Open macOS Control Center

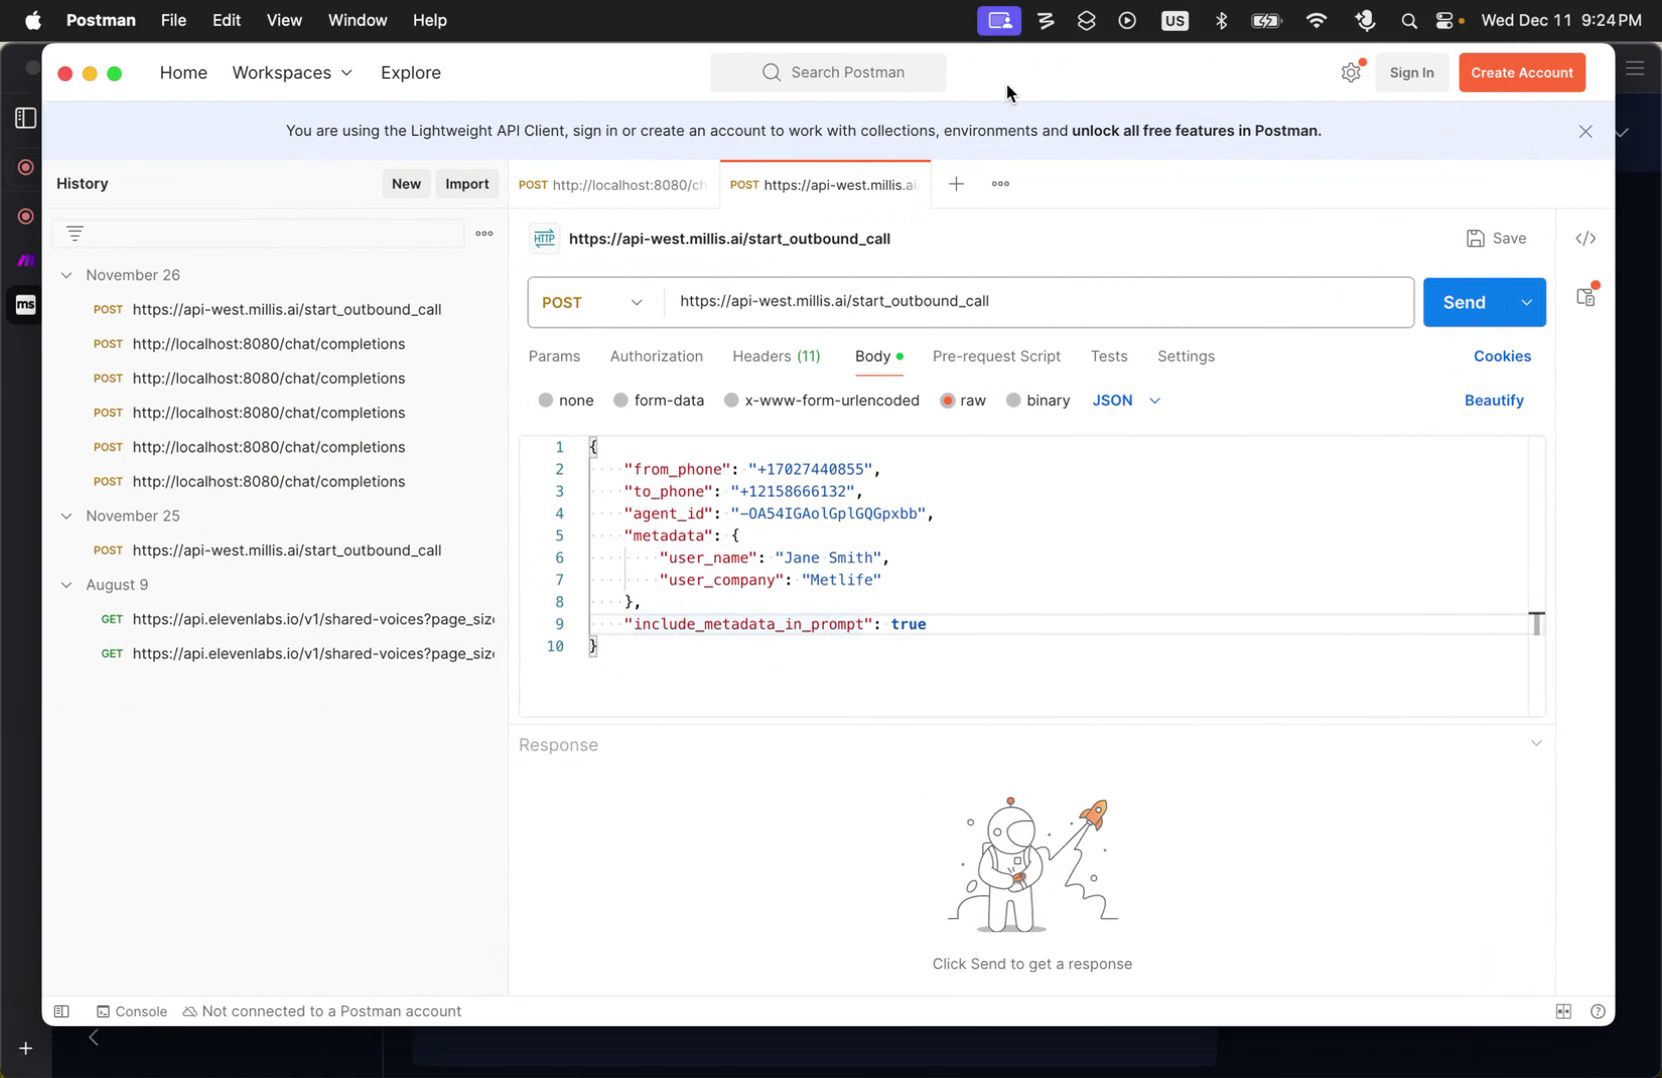pos(1445,19)
